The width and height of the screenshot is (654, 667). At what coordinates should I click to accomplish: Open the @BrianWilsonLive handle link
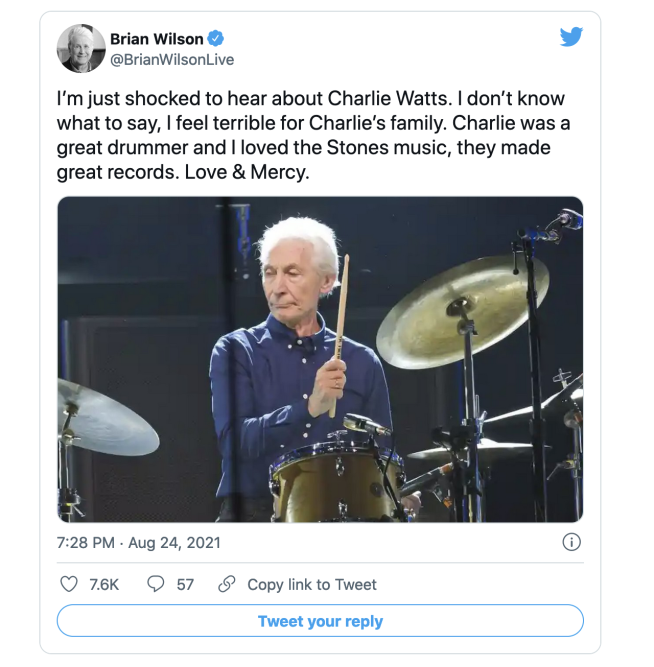coord(172,59)
